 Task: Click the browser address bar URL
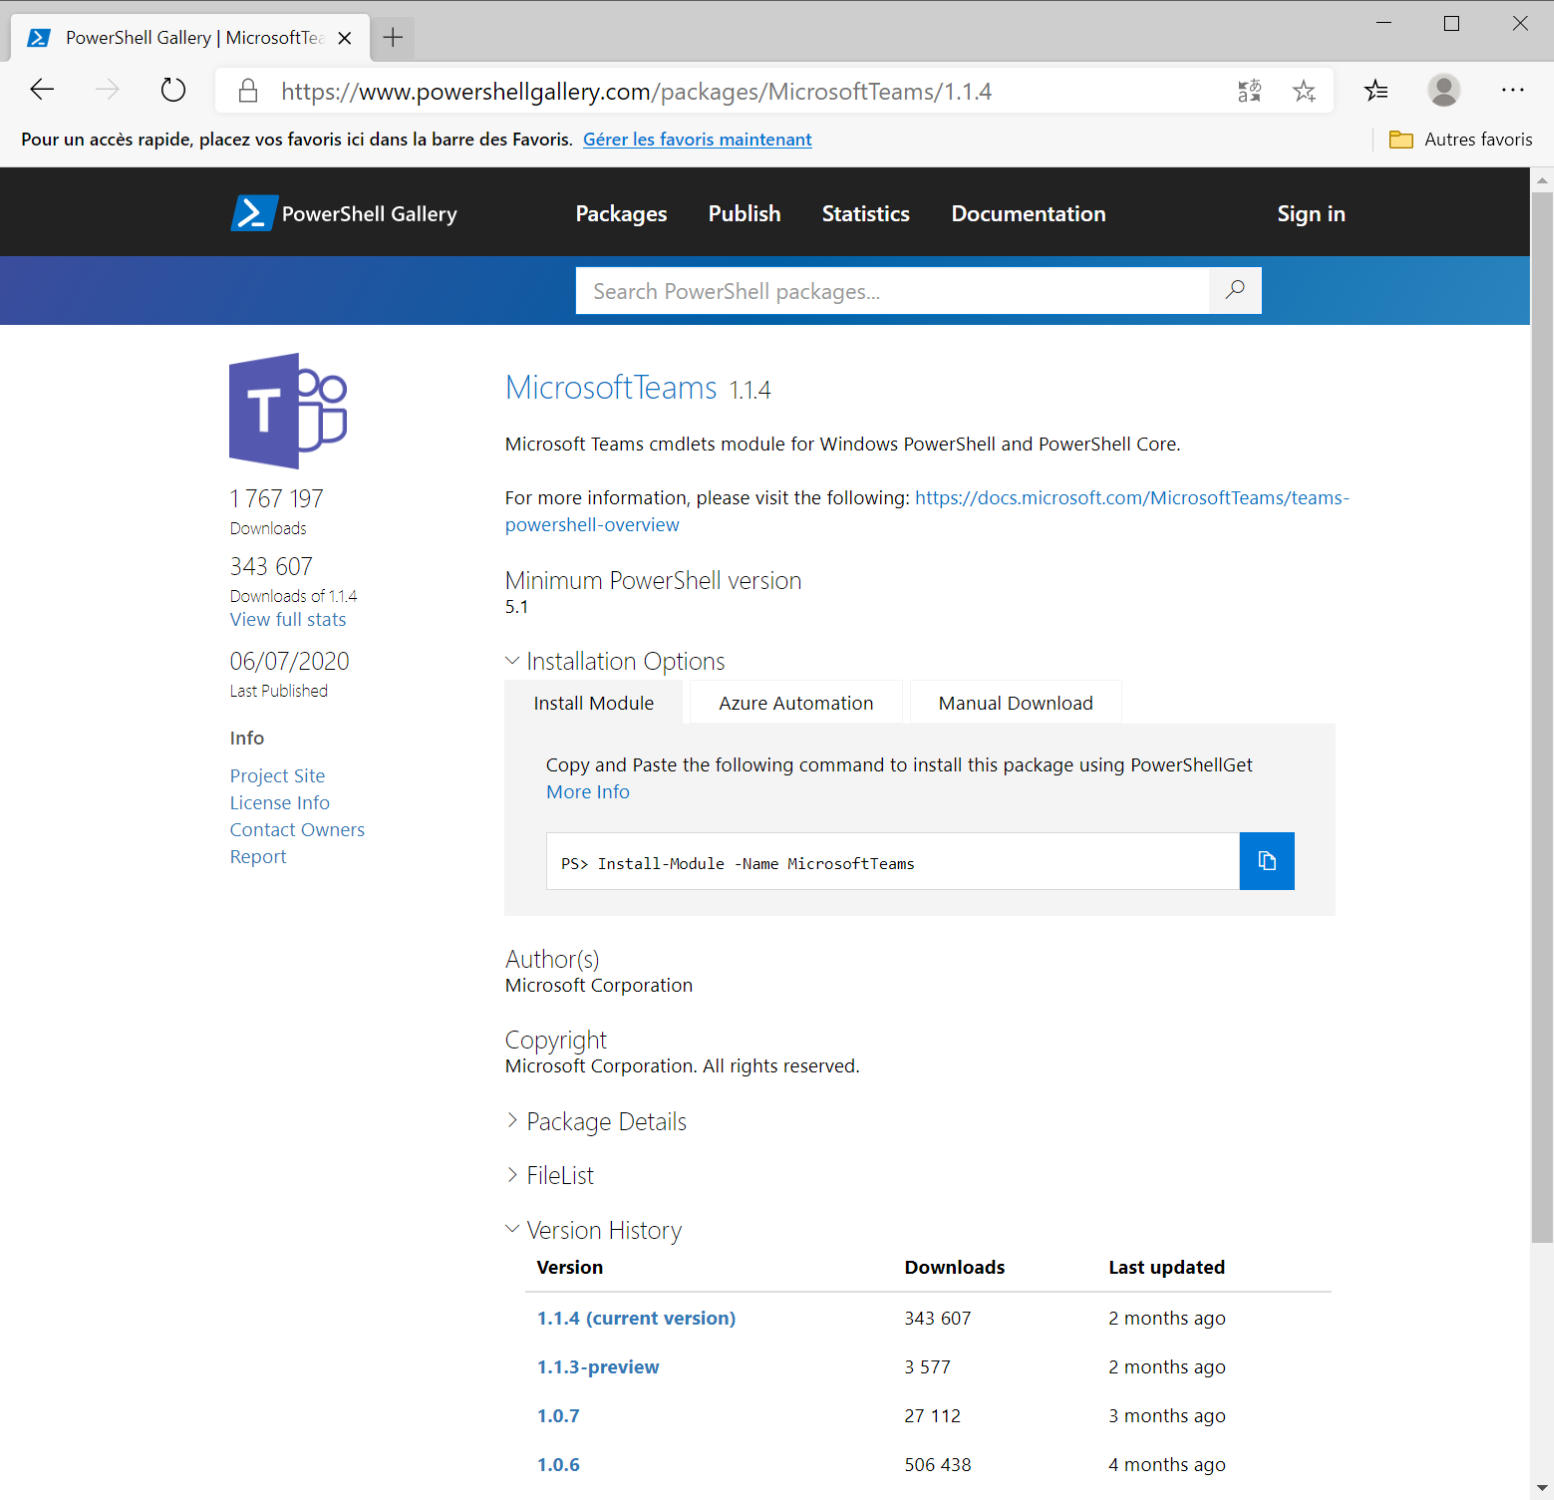(636, 92)
